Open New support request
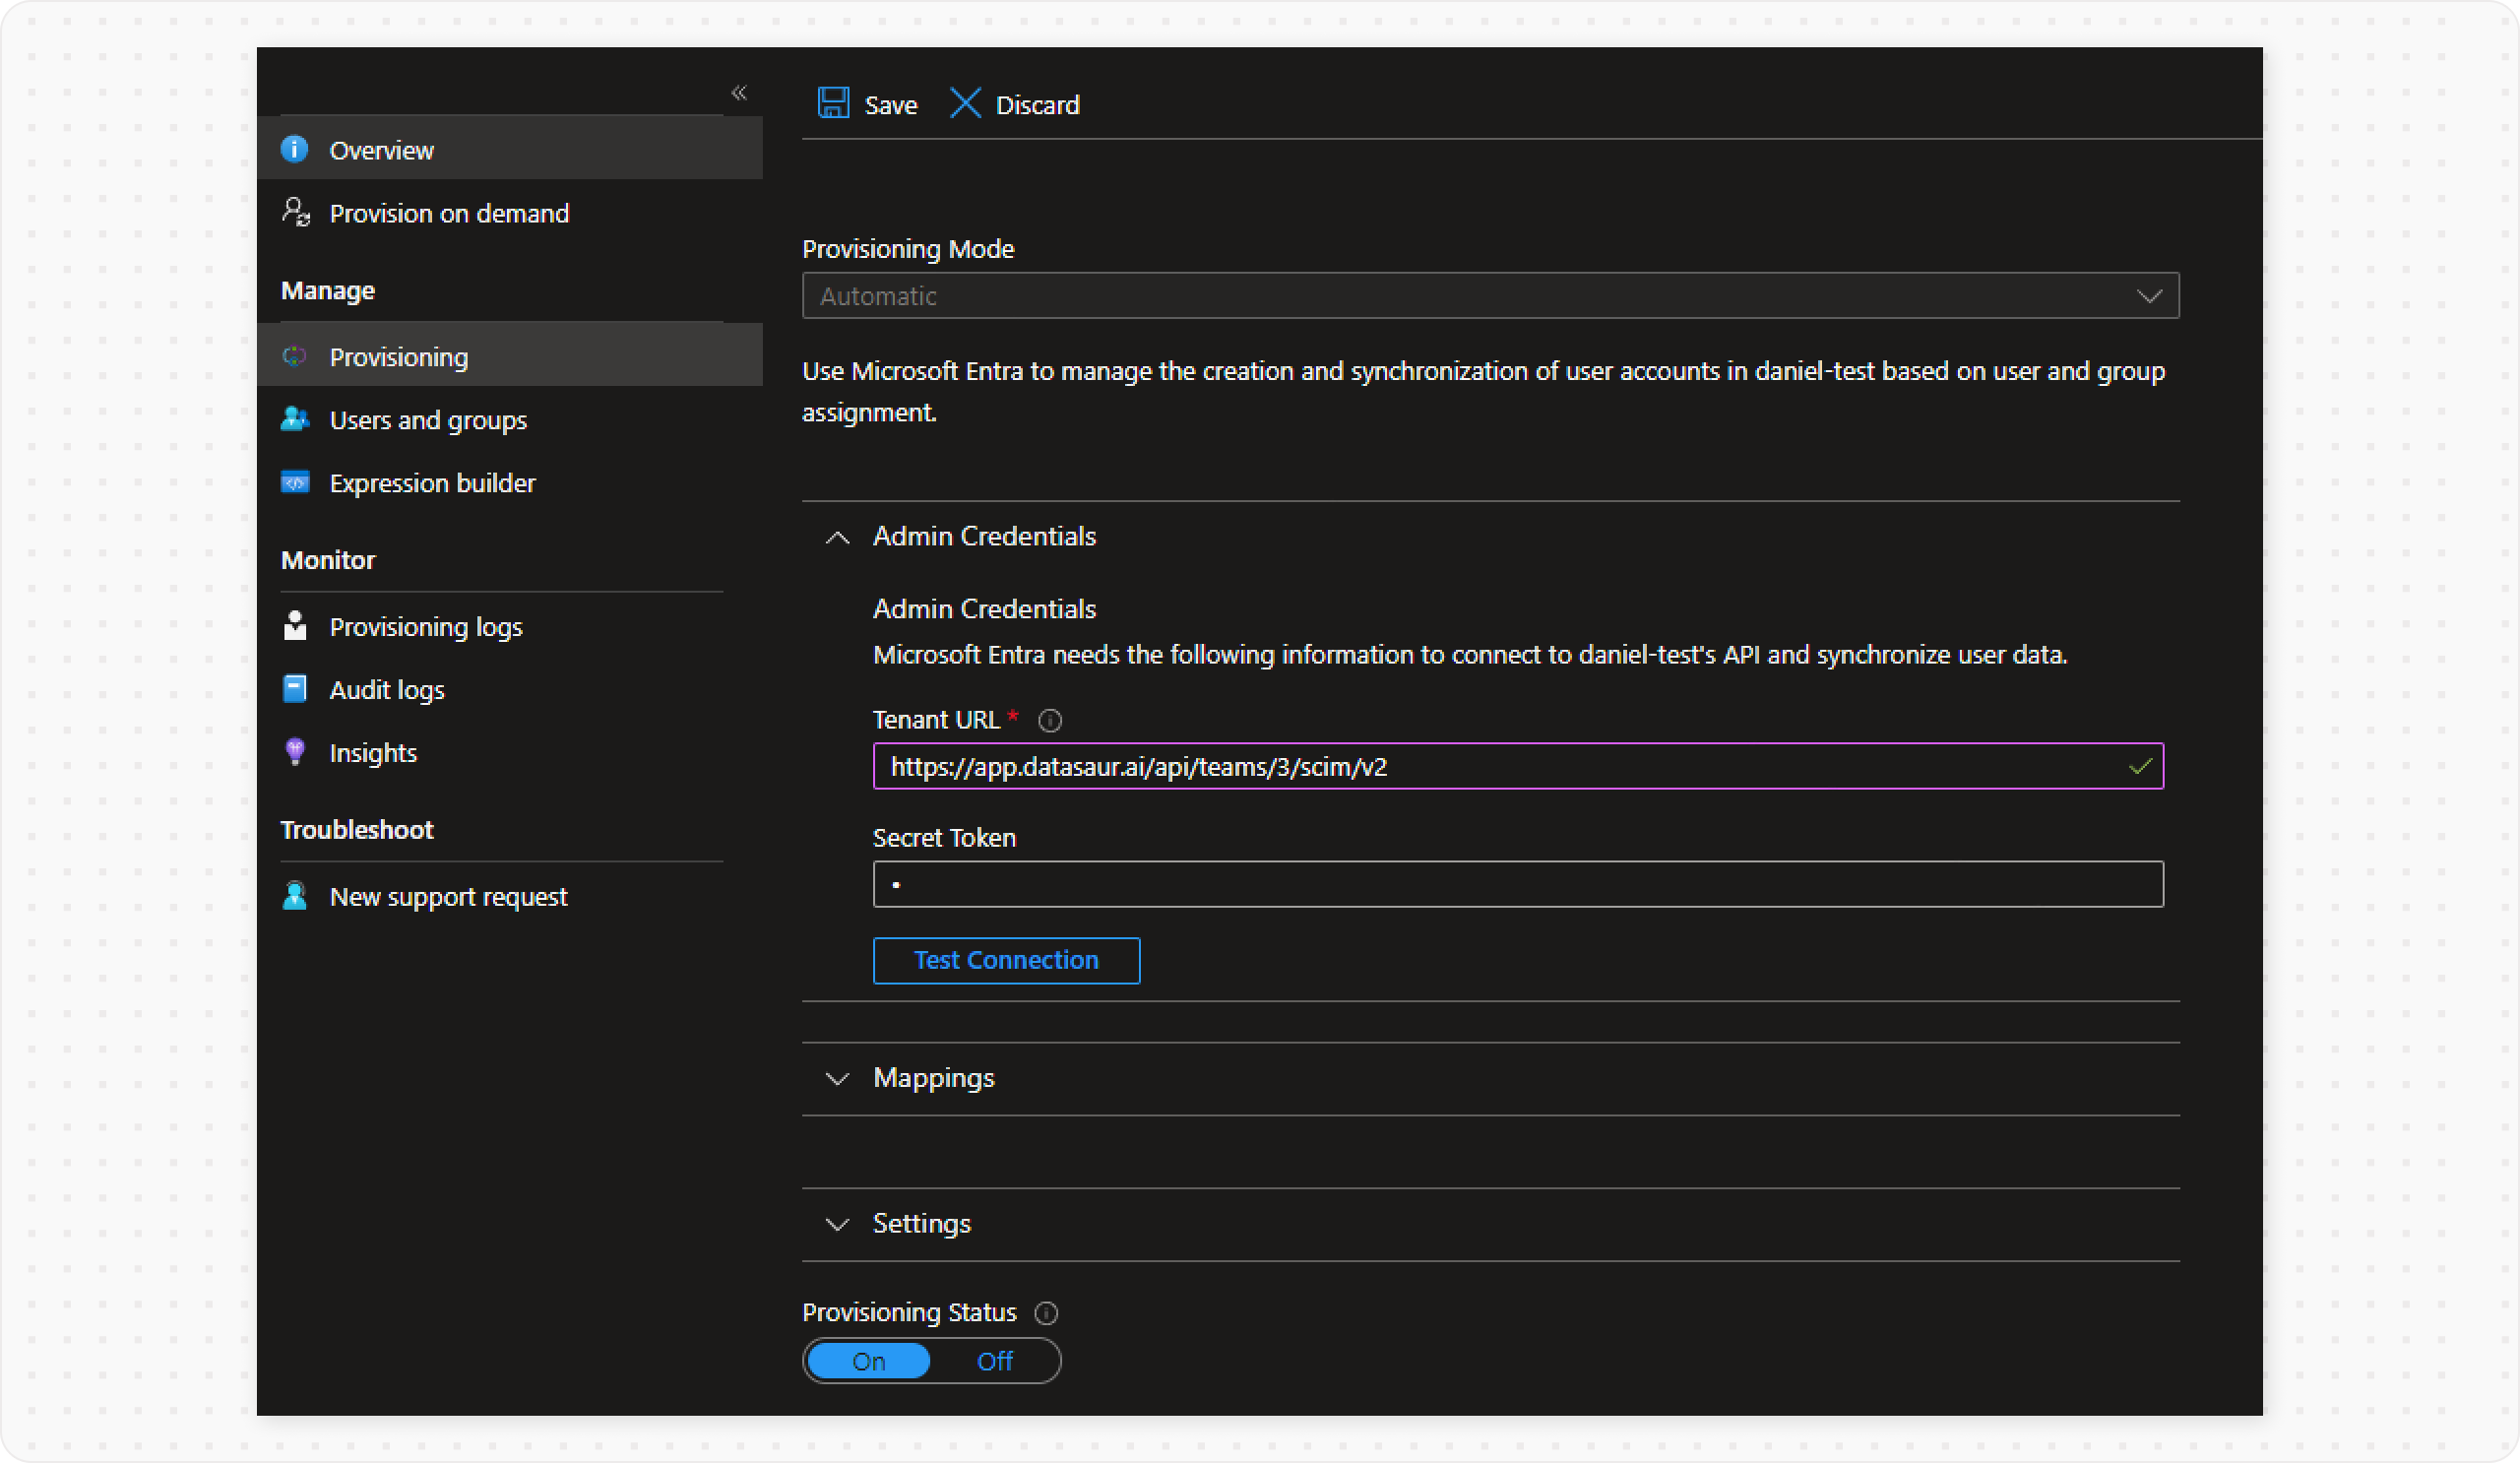2520x1463 pixels. pos(448,897)
